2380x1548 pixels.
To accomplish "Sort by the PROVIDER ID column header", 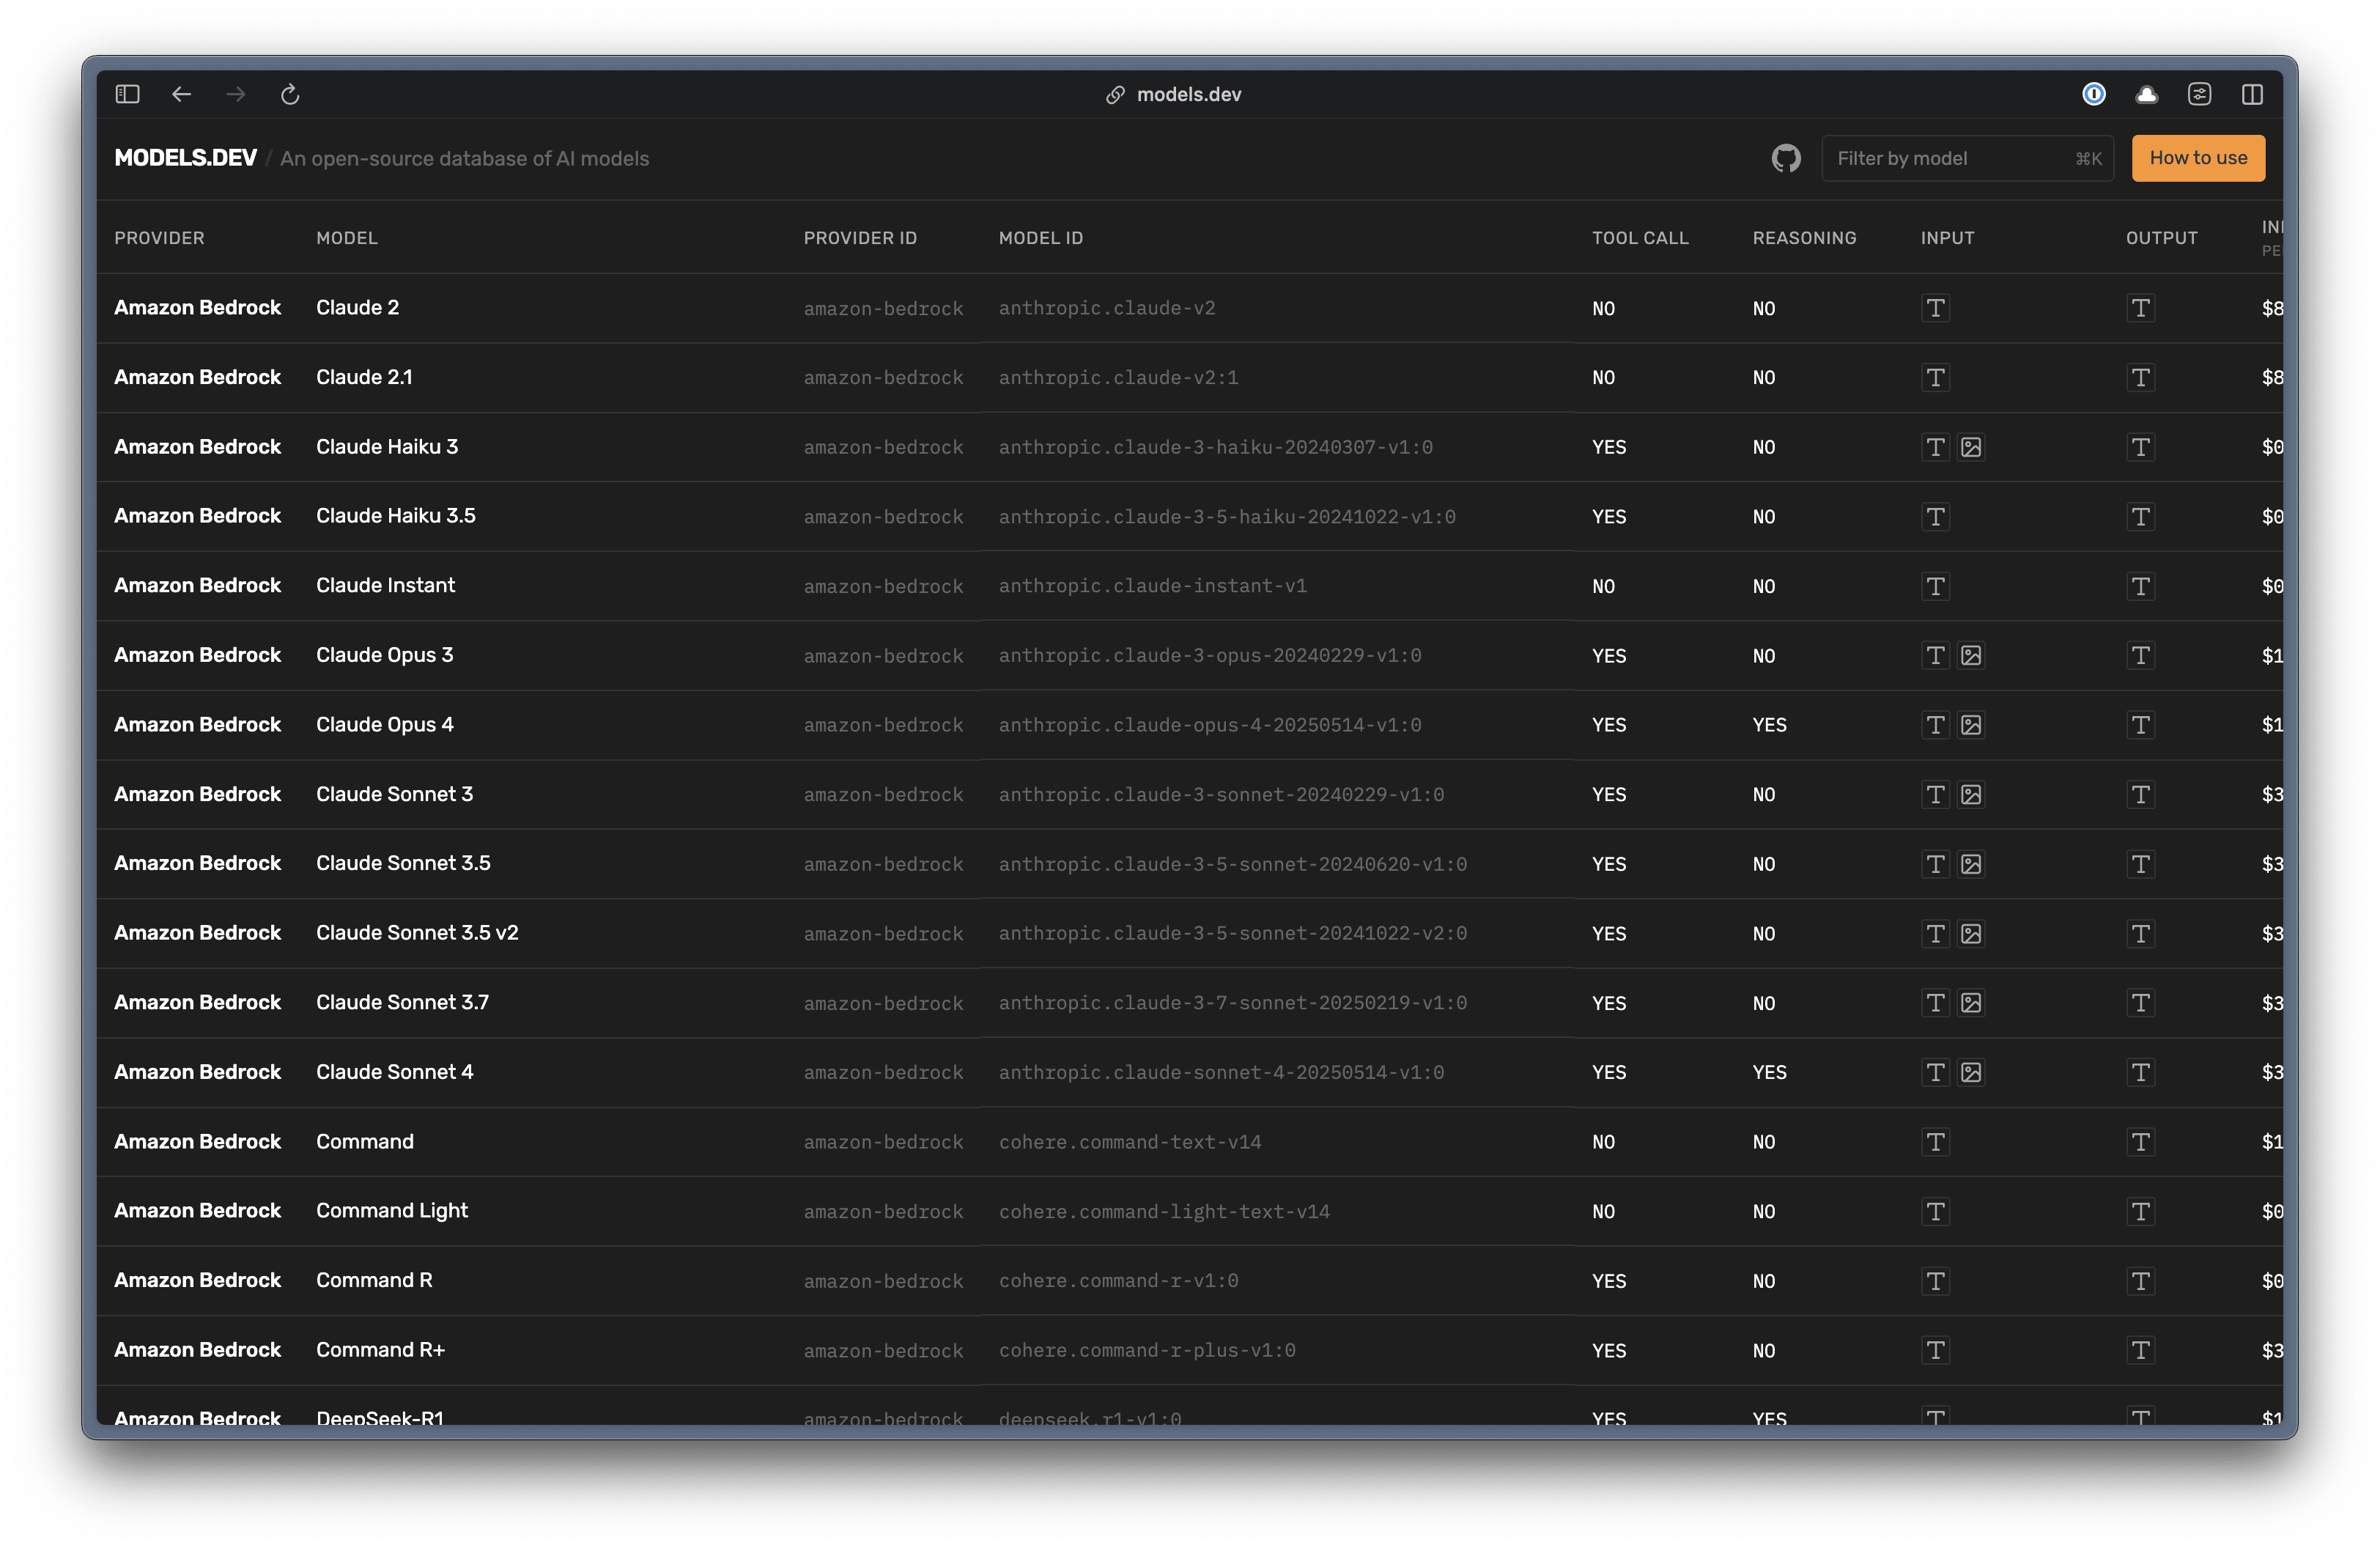I will point(860,238).
